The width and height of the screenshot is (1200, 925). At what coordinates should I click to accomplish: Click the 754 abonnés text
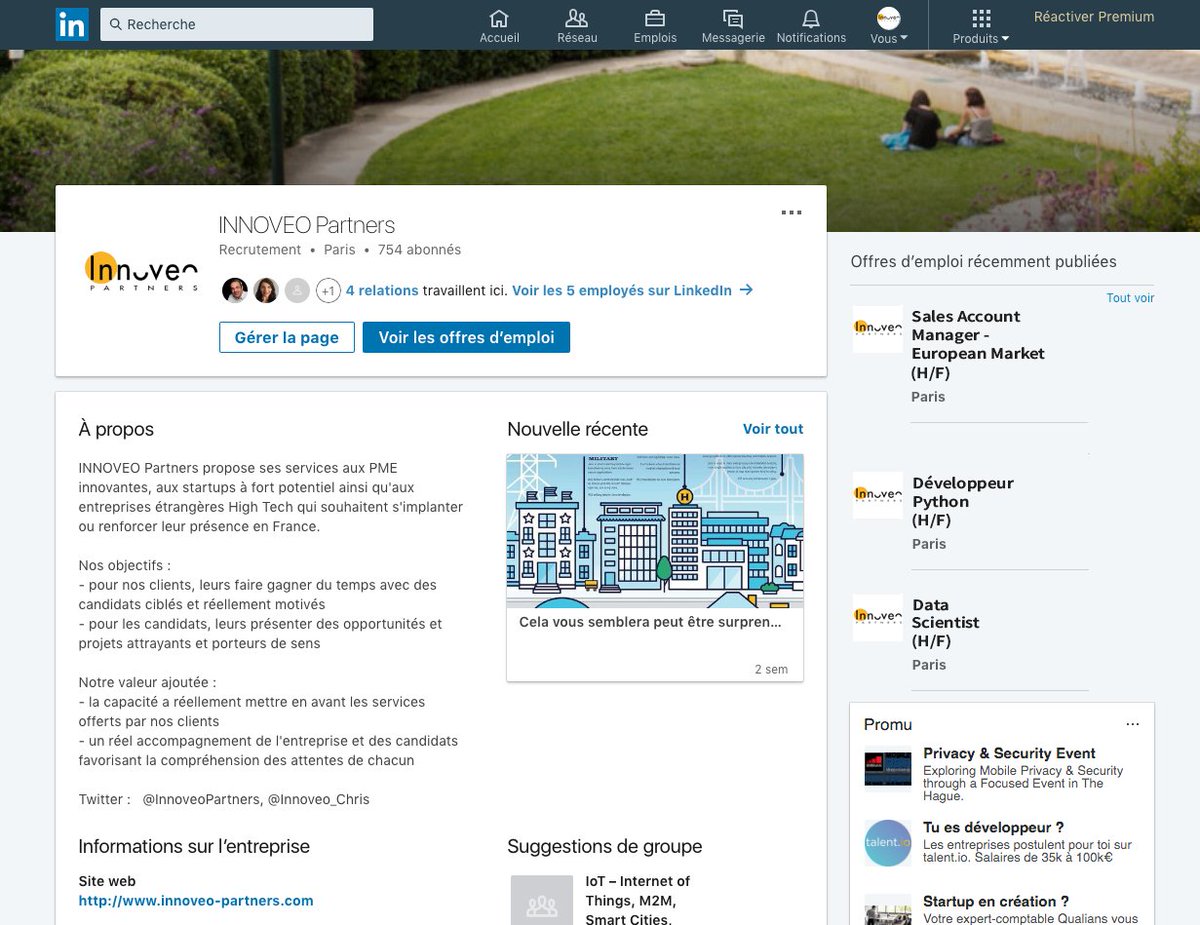(419, 250)
